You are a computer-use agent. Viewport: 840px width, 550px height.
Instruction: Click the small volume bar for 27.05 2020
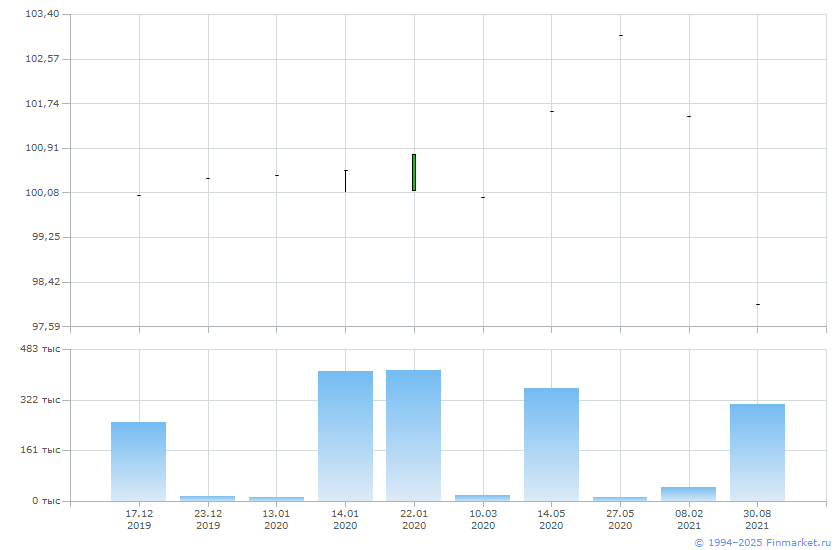click(620, 499)
